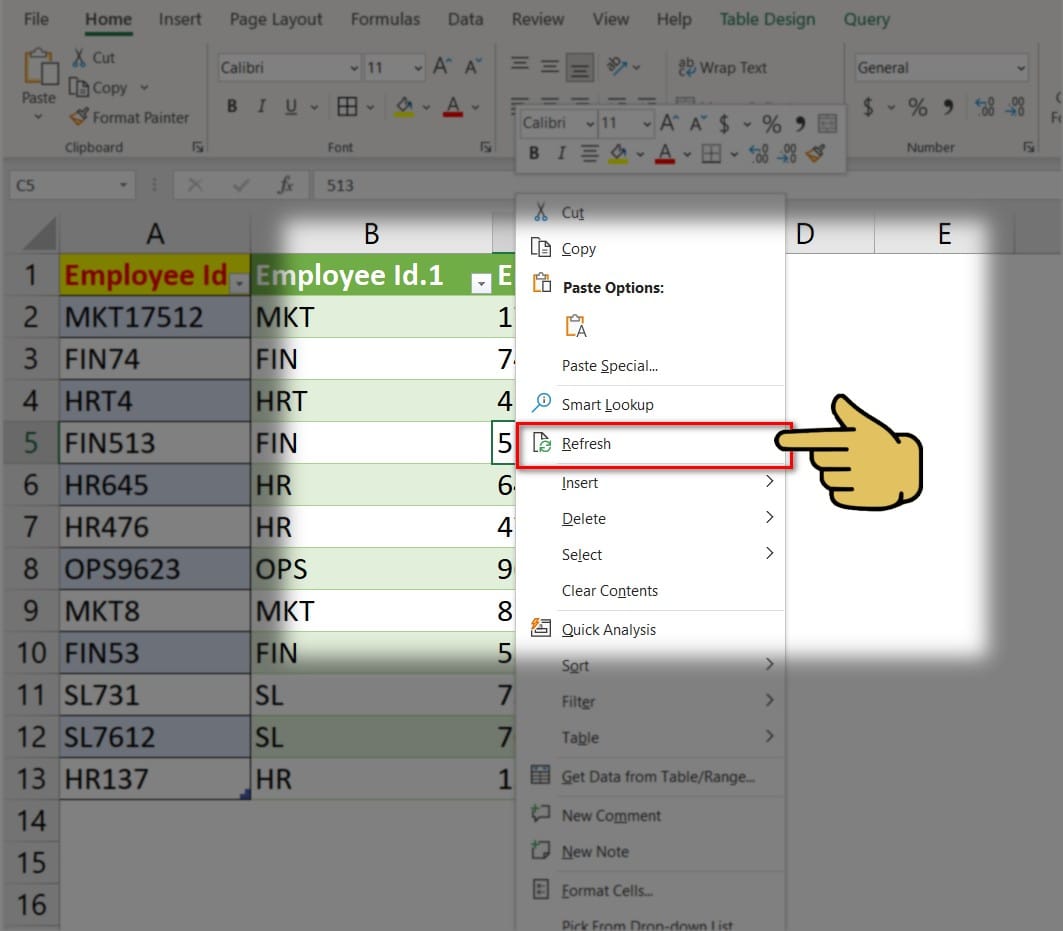
Task: Toggle Wrap Text in the ribbon
Action: pos(722,68)
